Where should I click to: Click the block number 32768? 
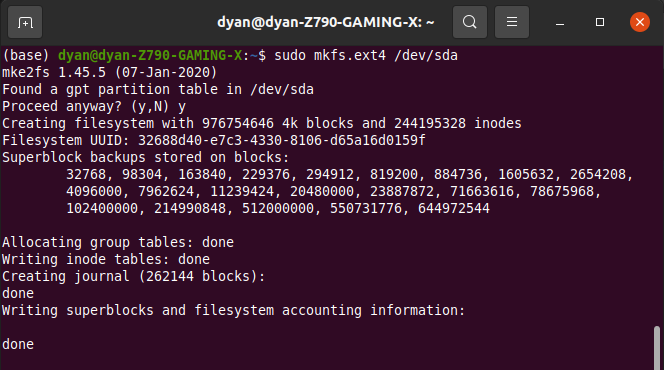pos(86,174)
